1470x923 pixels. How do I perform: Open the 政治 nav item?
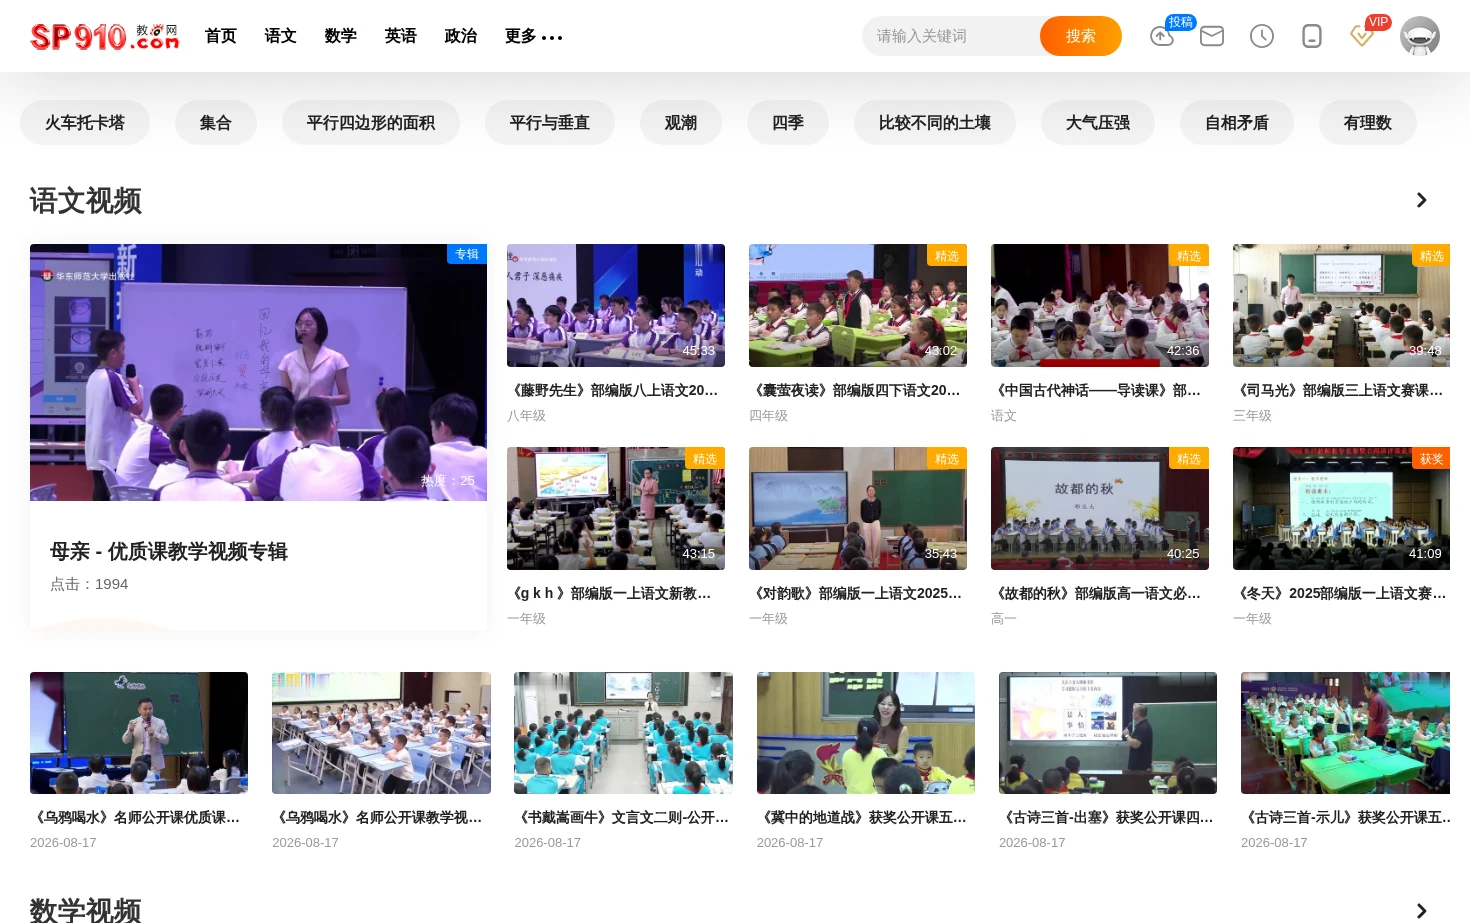461,36
